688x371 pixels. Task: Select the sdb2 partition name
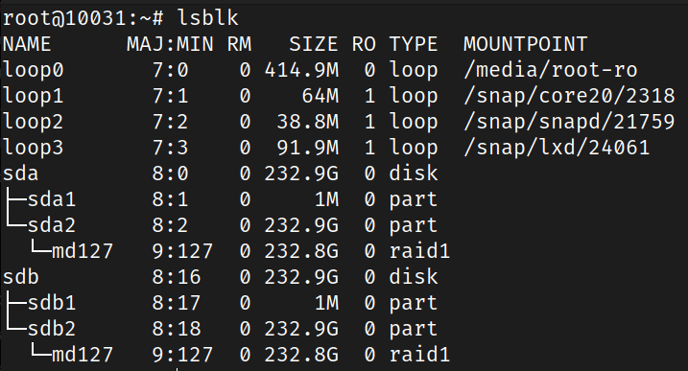click(x=52, y=329)
